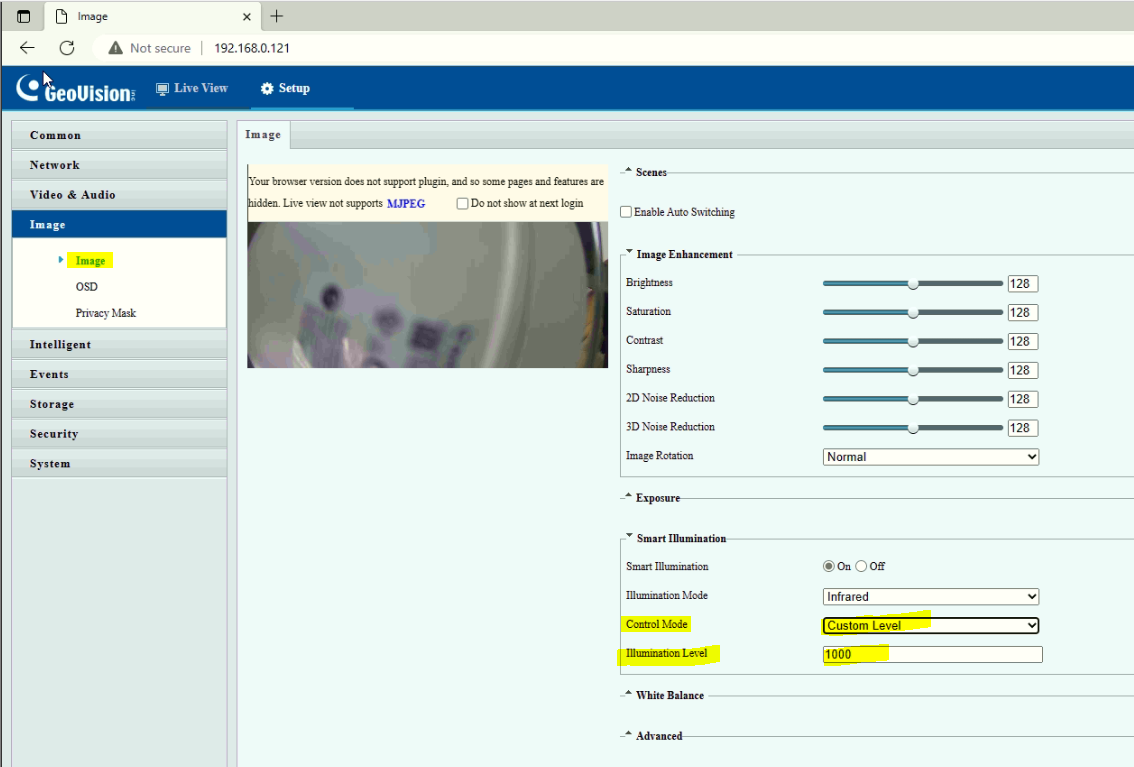Close the Image browser tab

coord(247,16)
